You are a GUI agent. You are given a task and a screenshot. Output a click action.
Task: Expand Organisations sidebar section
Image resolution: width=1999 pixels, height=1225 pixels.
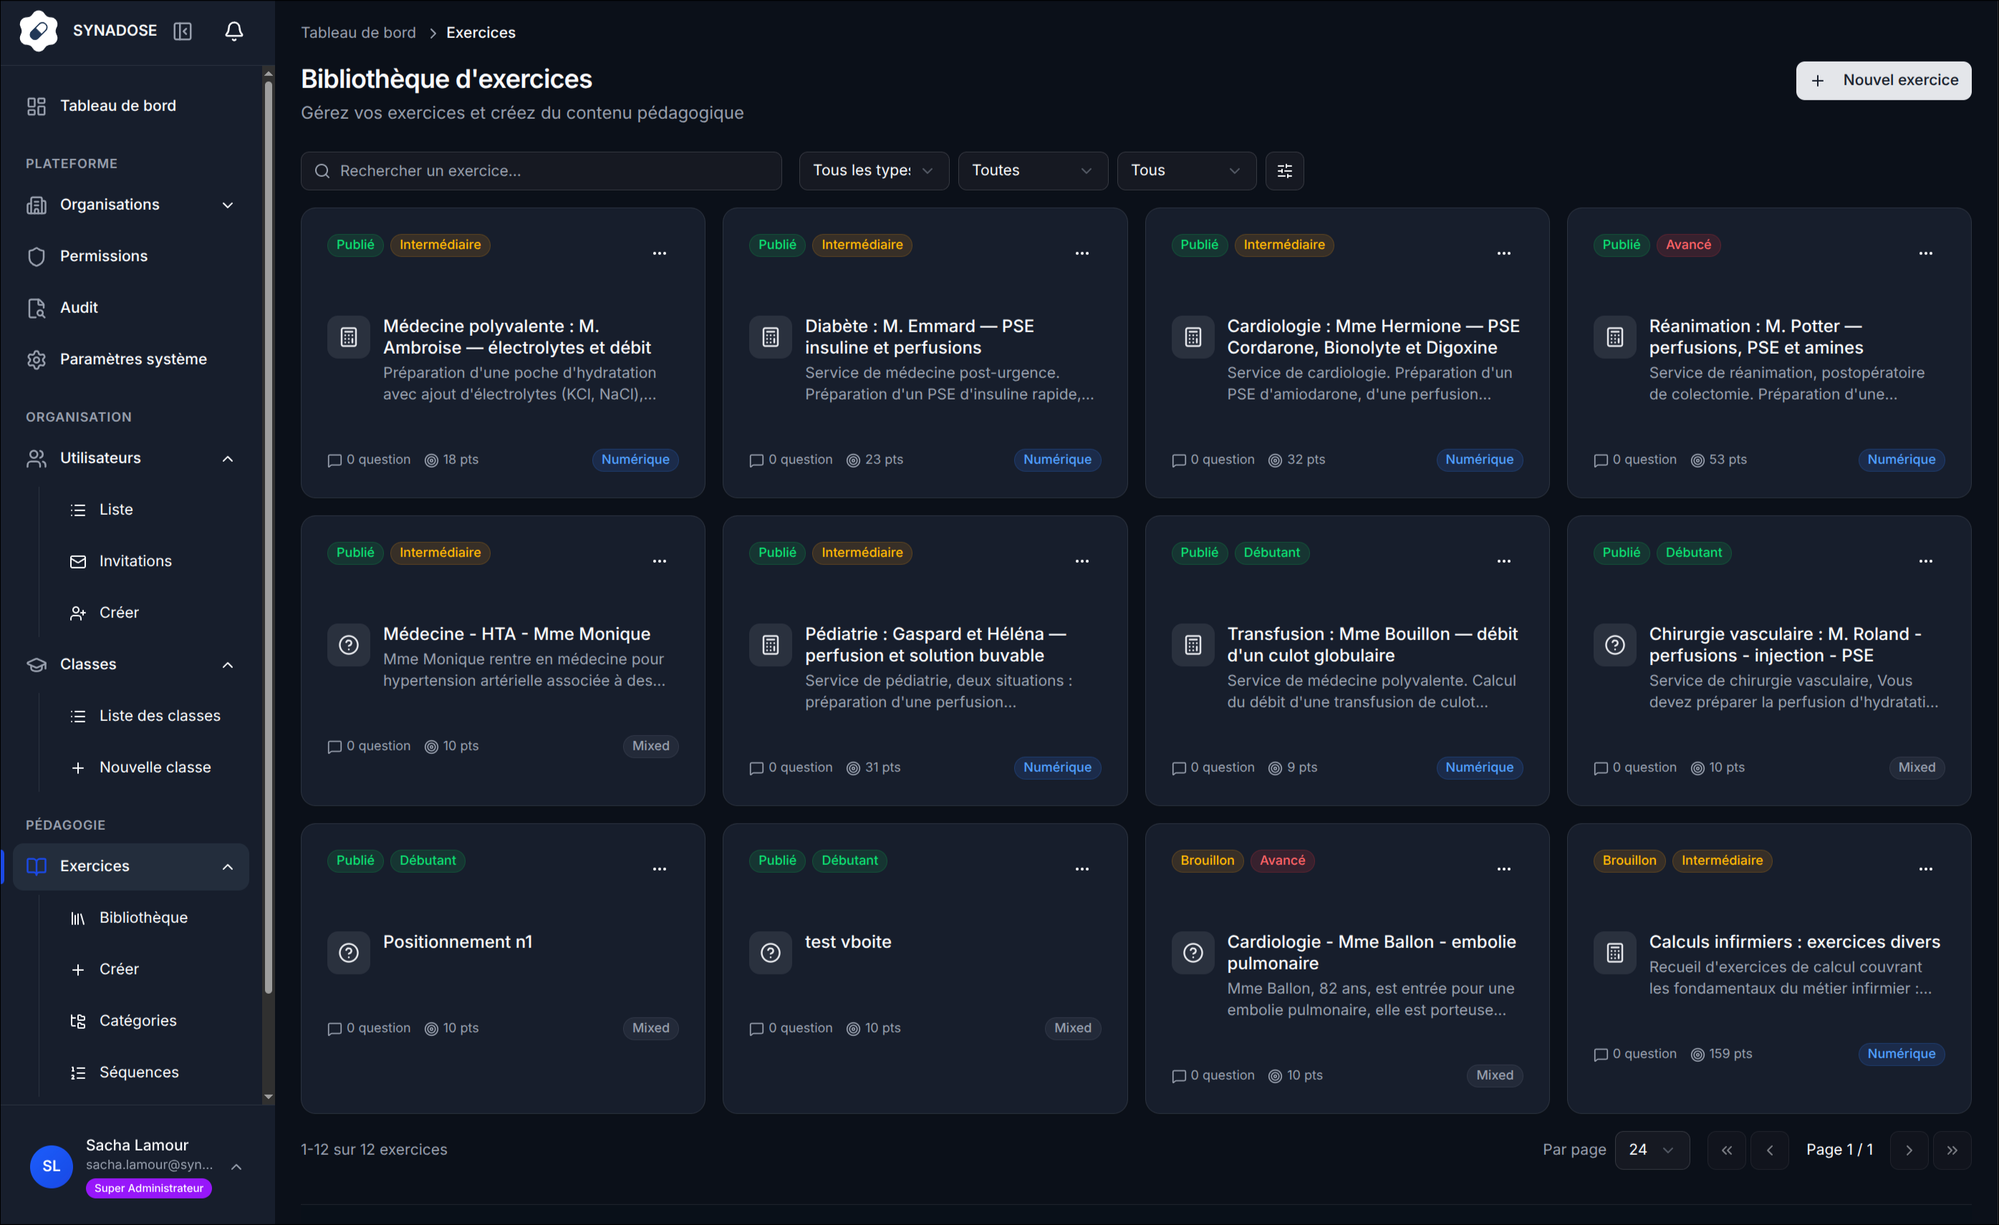(131, 205)
